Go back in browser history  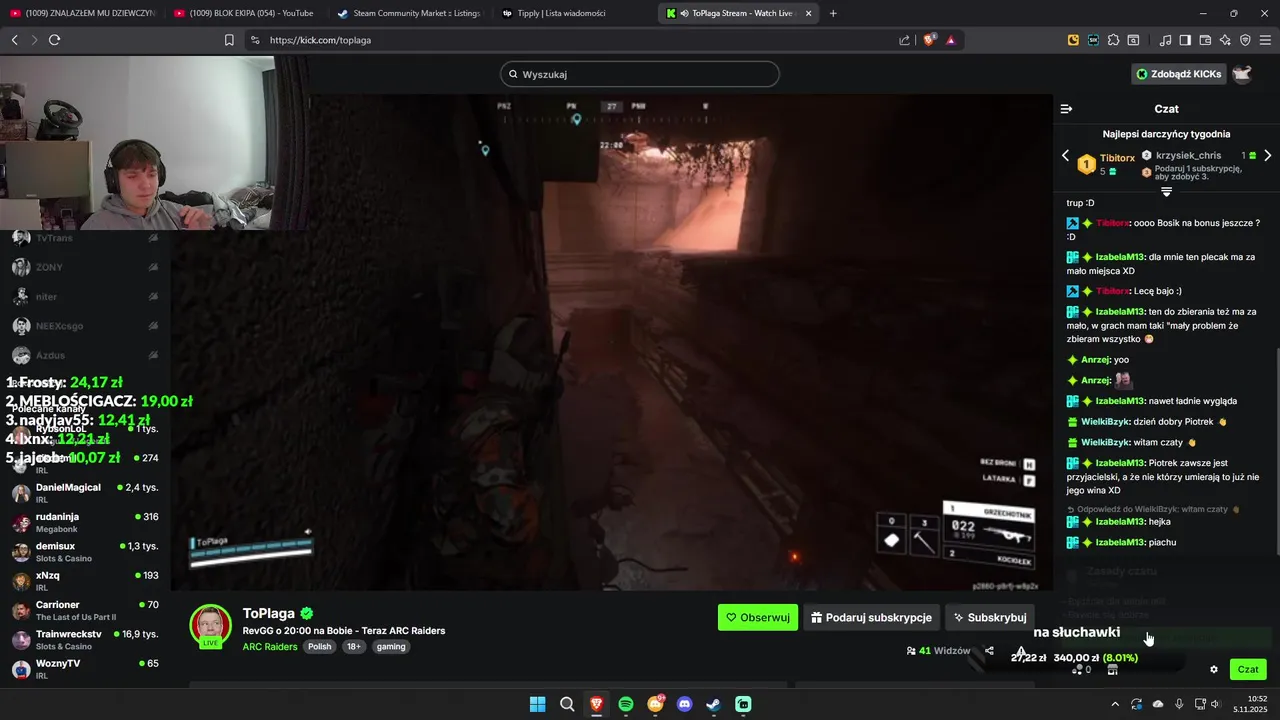pos(14,40)
